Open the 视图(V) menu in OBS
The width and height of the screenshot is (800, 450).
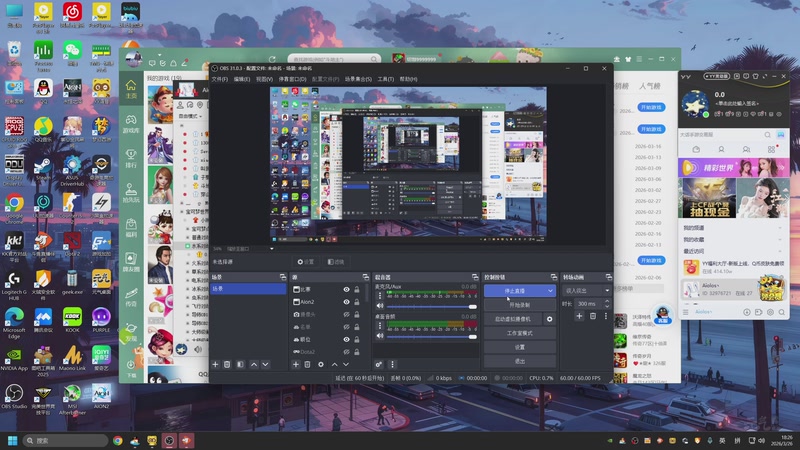(x=264, y=79)
